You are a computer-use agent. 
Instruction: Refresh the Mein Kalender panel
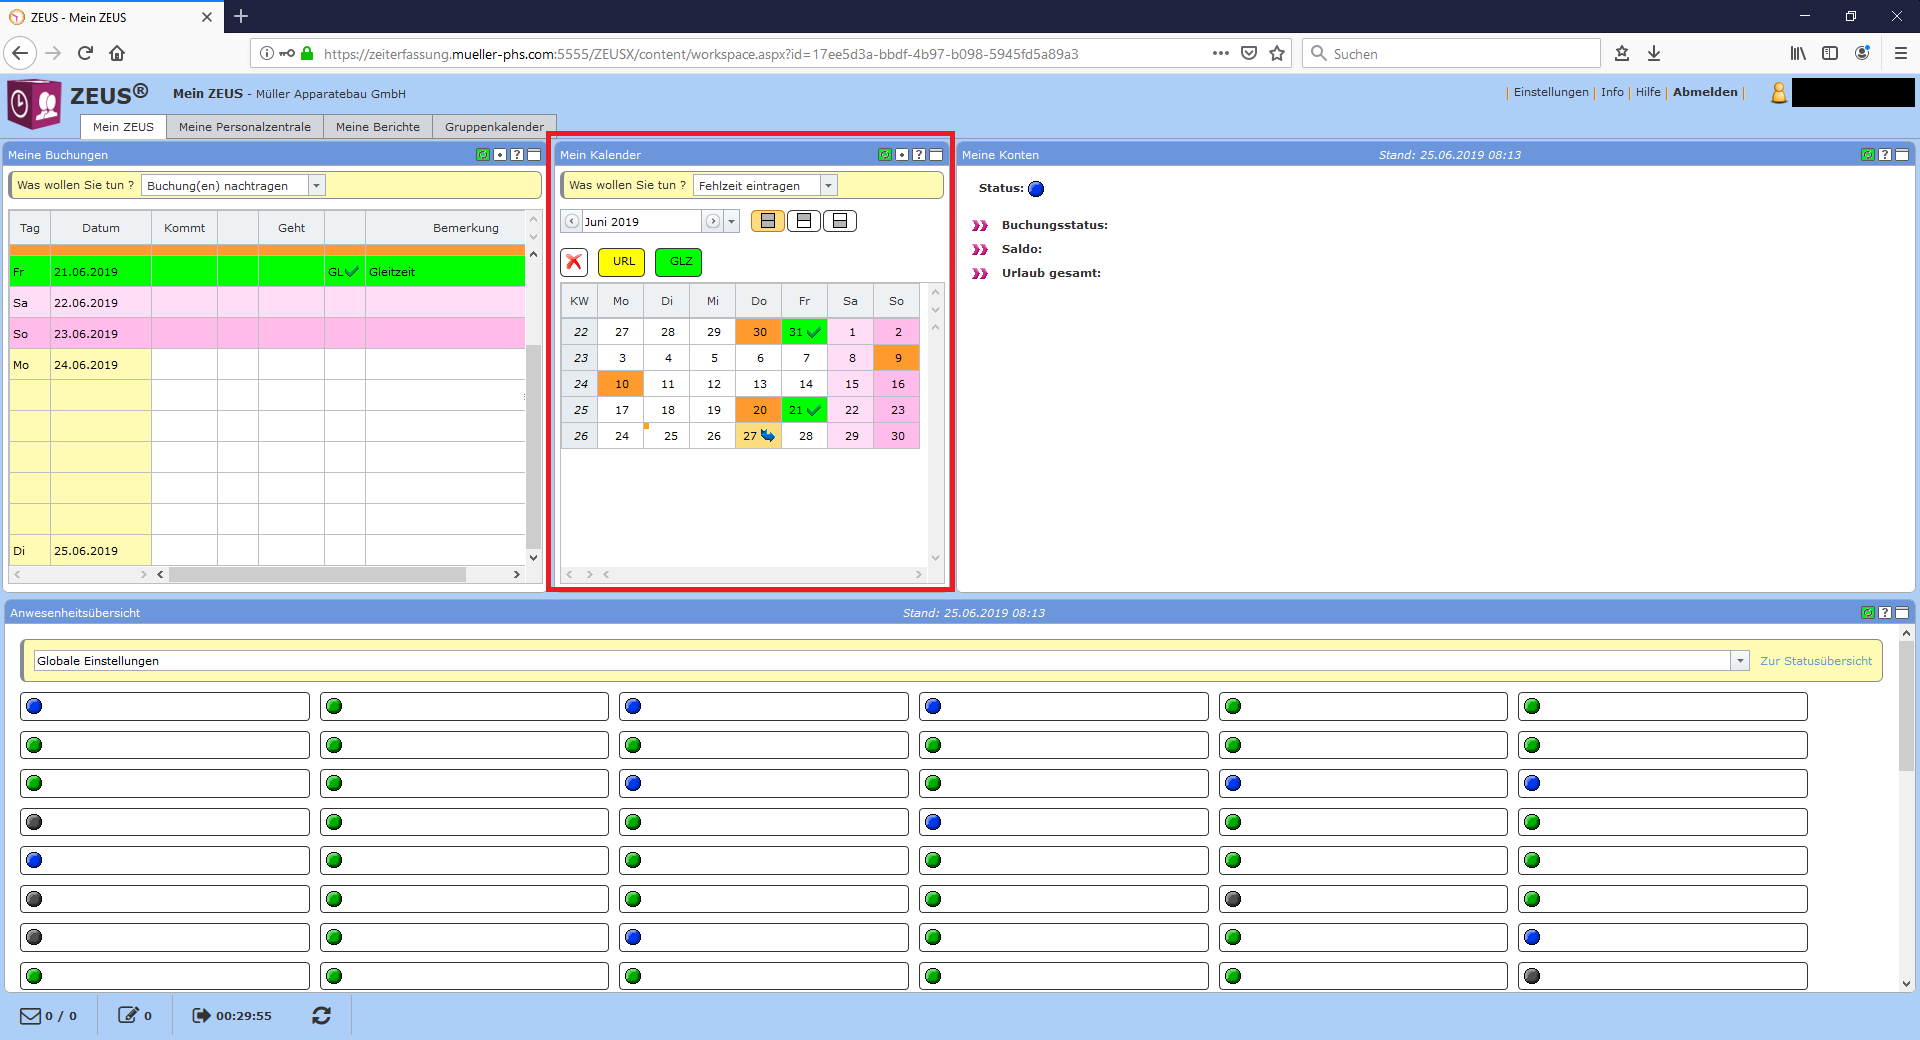(x=884, y=155)
